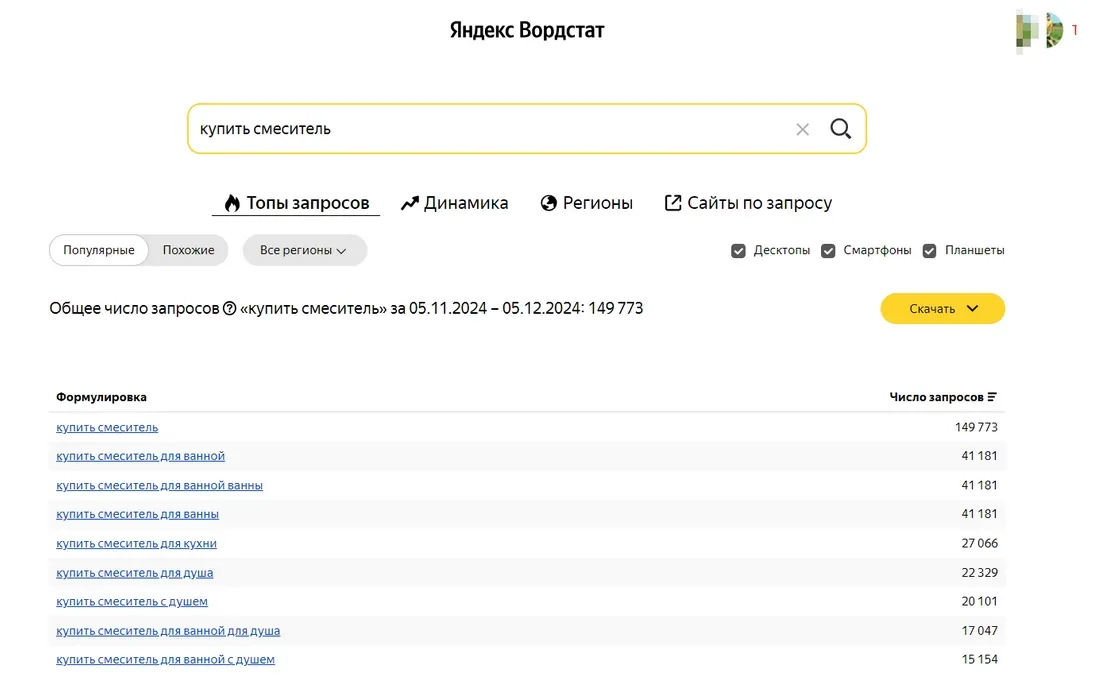Screen dimensions: 1104x693
Task: Click the question mark help icon
Action: coord(230,308)
